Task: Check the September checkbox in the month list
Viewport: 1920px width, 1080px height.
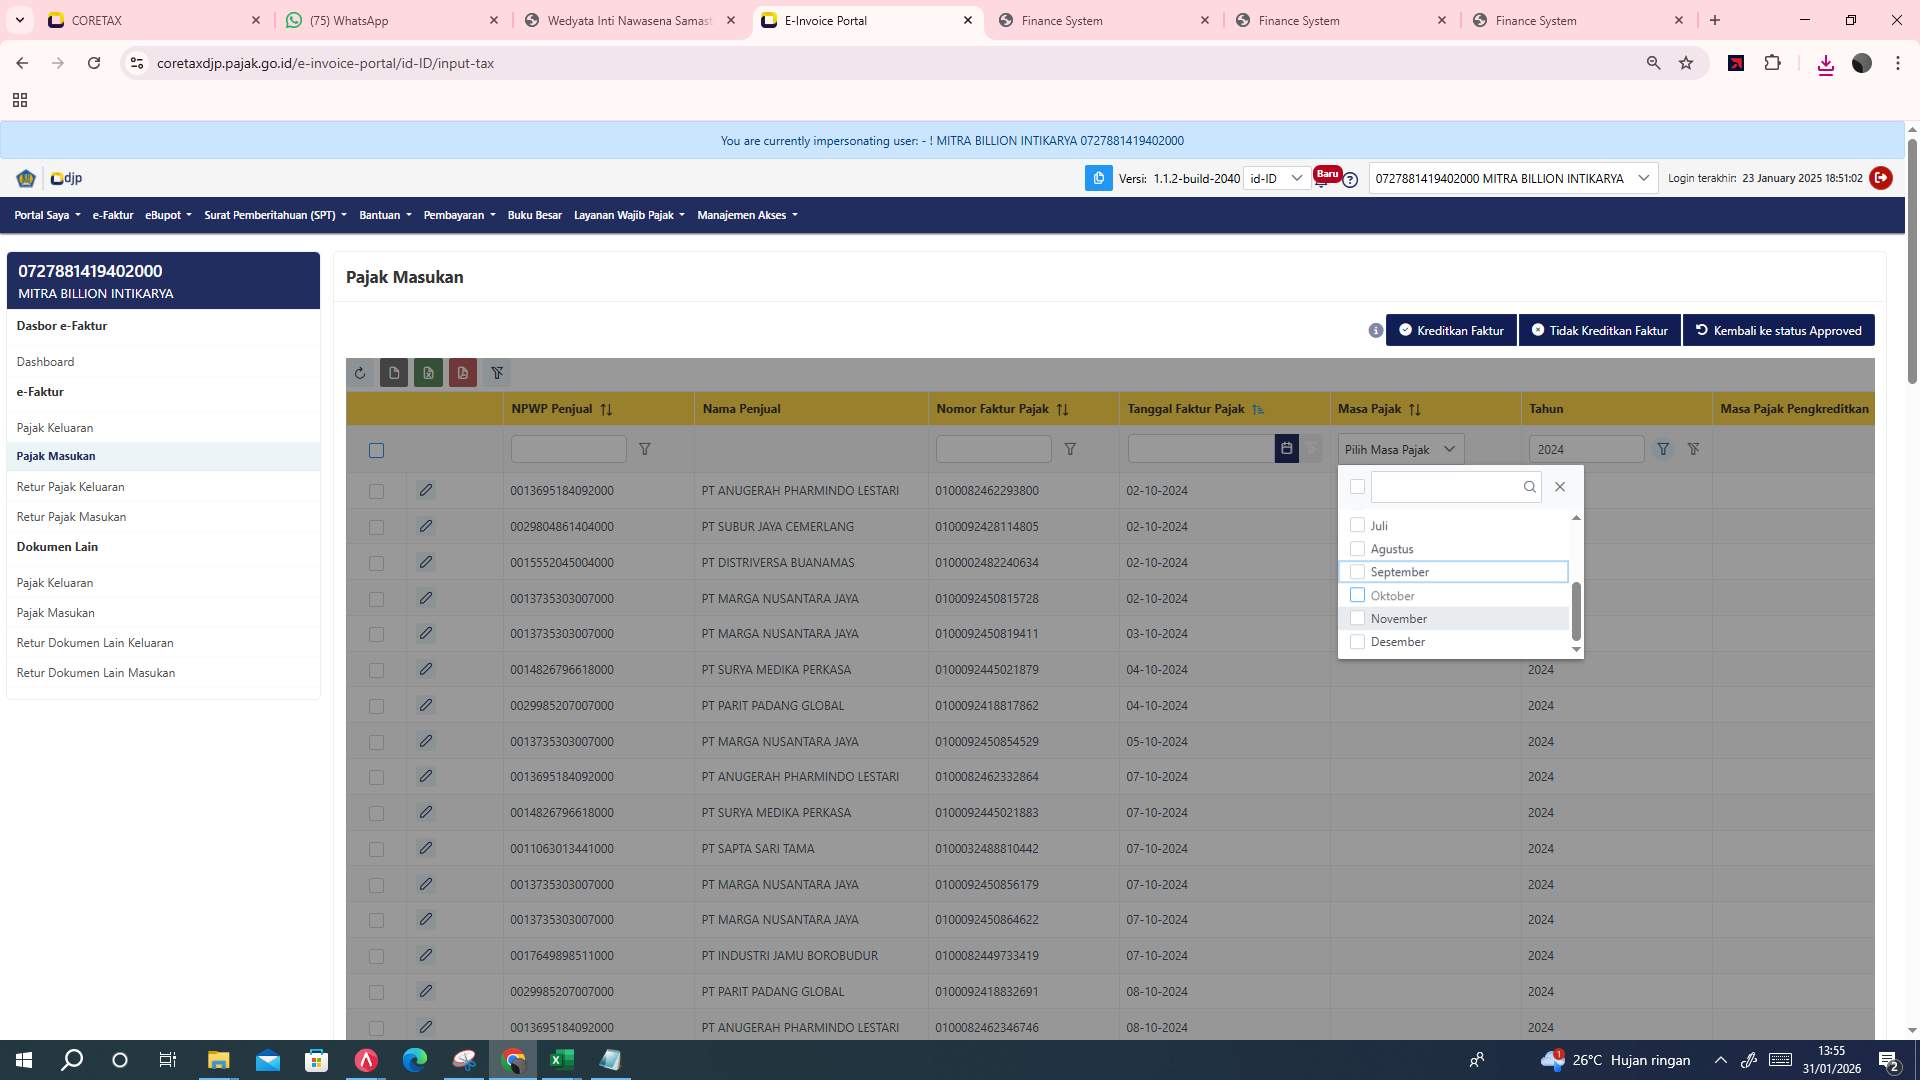Action: tap(1357, 571)
